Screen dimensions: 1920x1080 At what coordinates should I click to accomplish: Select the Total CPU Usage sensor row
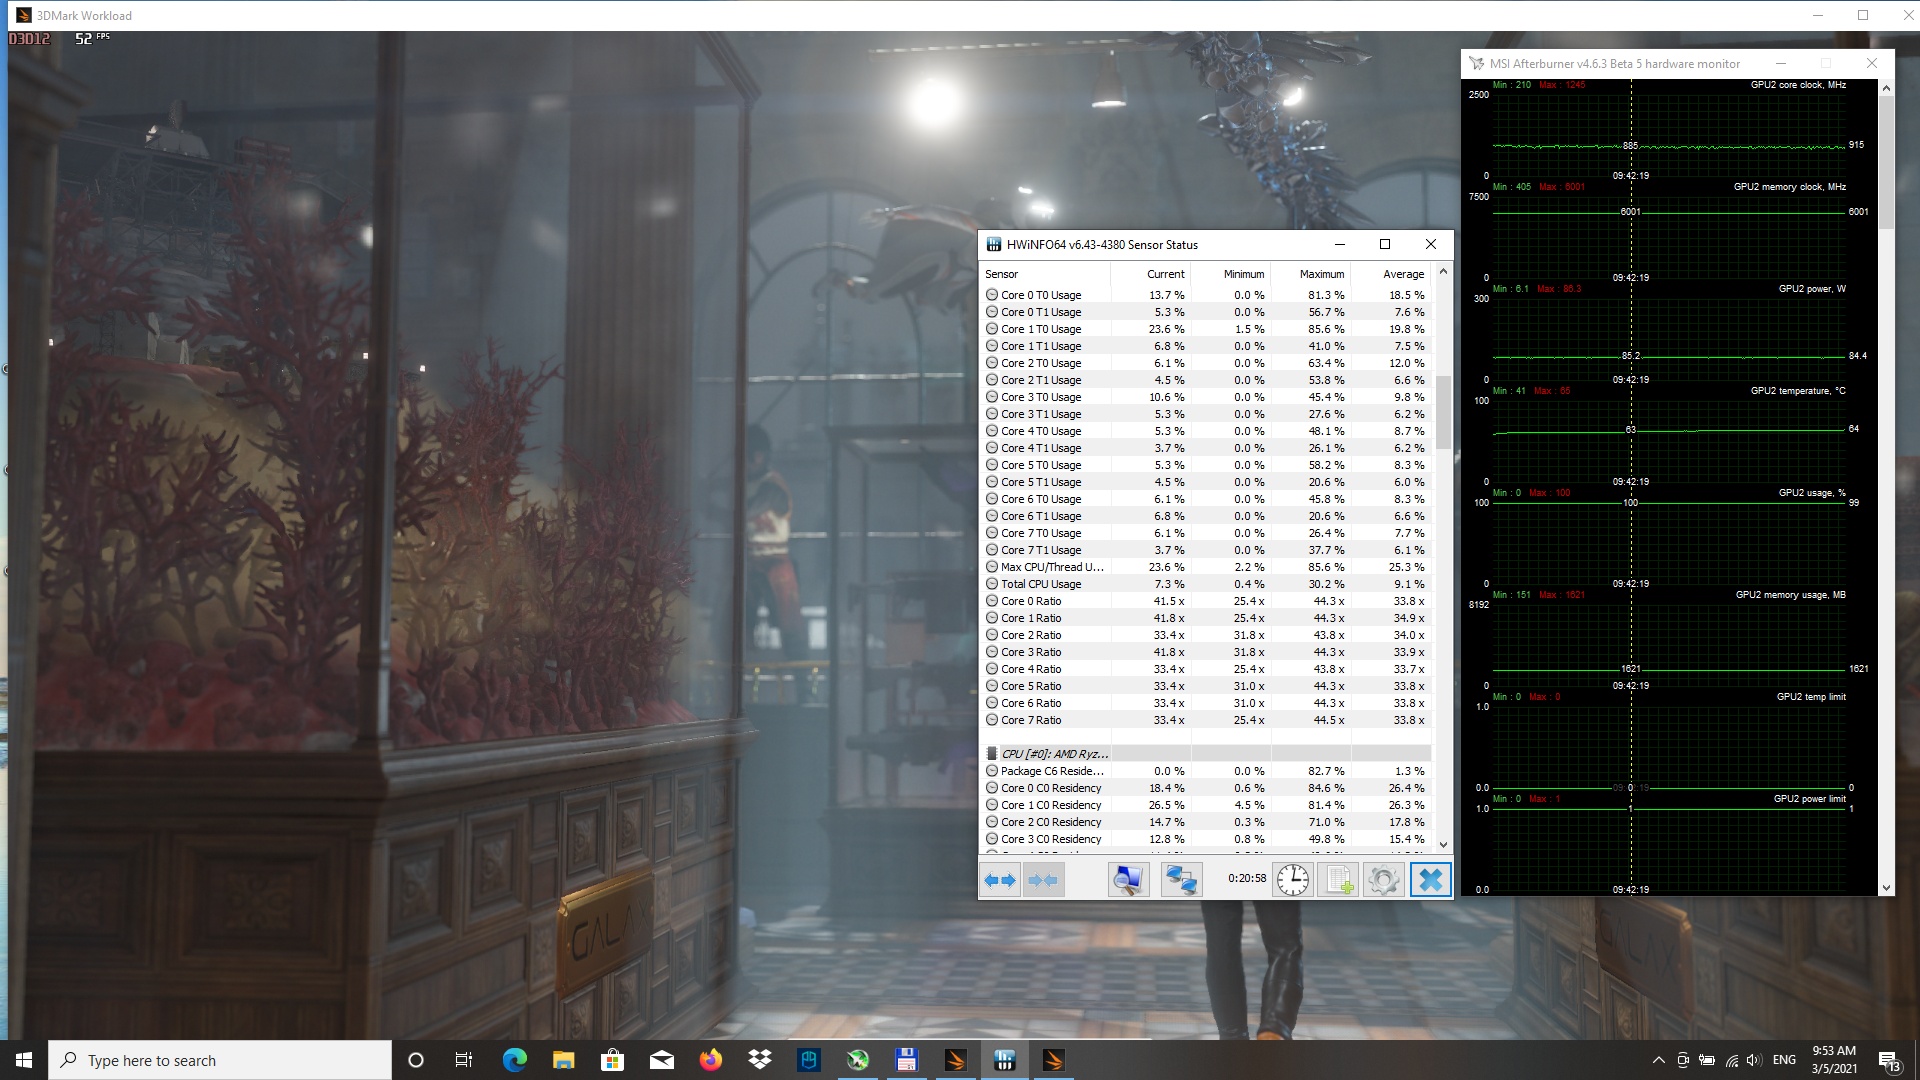[x=1041, y=584]
